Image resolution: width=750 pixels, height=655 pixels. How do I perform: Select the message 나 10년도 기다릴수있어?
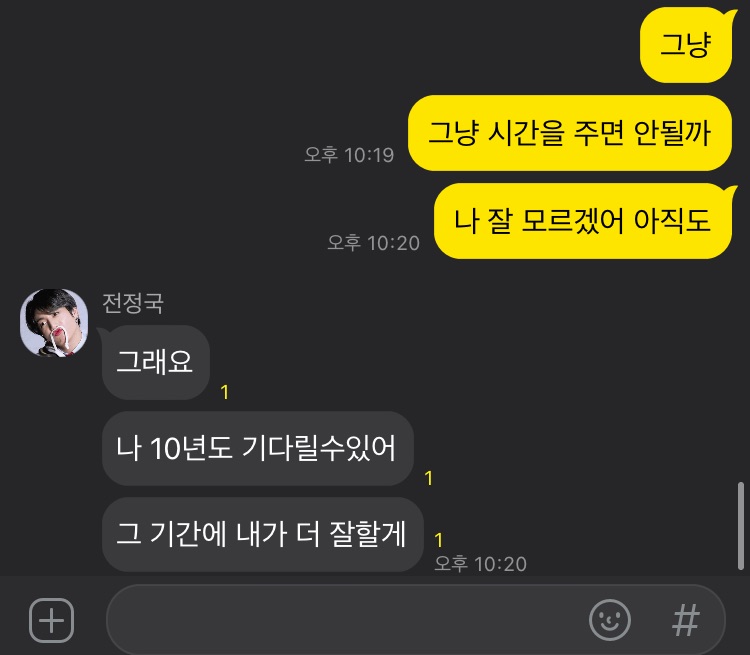coord(257,448)
